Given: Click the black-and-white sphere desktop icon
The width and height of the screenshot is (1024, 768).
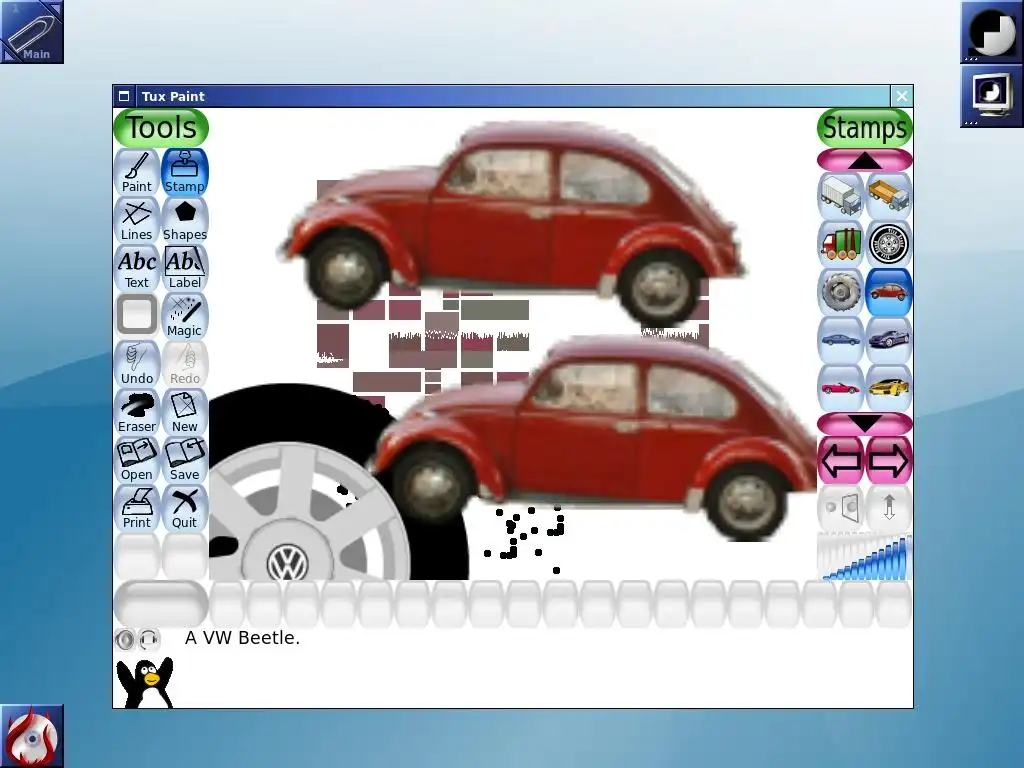Looking at the screenshot, I should pyautogui.click(x=991, y=32).
